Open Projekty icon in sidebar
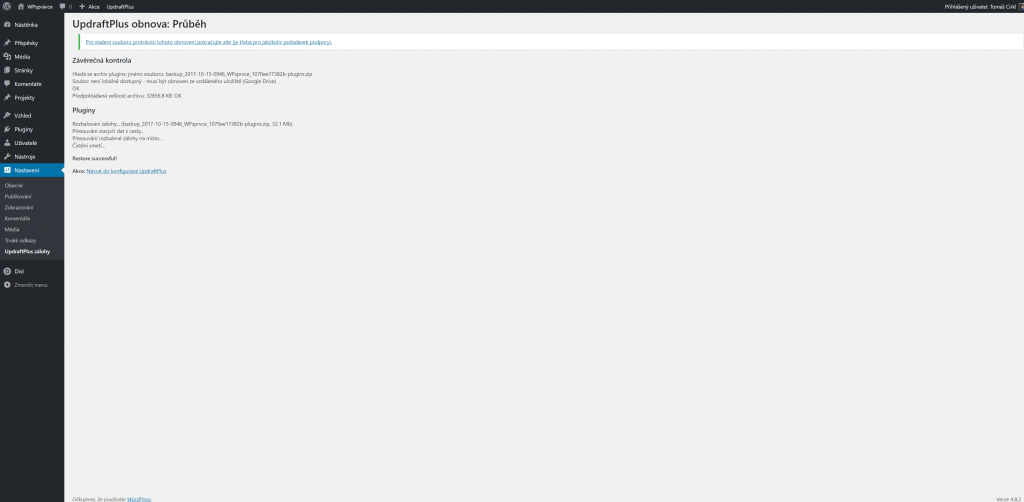Screen dimensions: 1024x502 pos(7,98)
